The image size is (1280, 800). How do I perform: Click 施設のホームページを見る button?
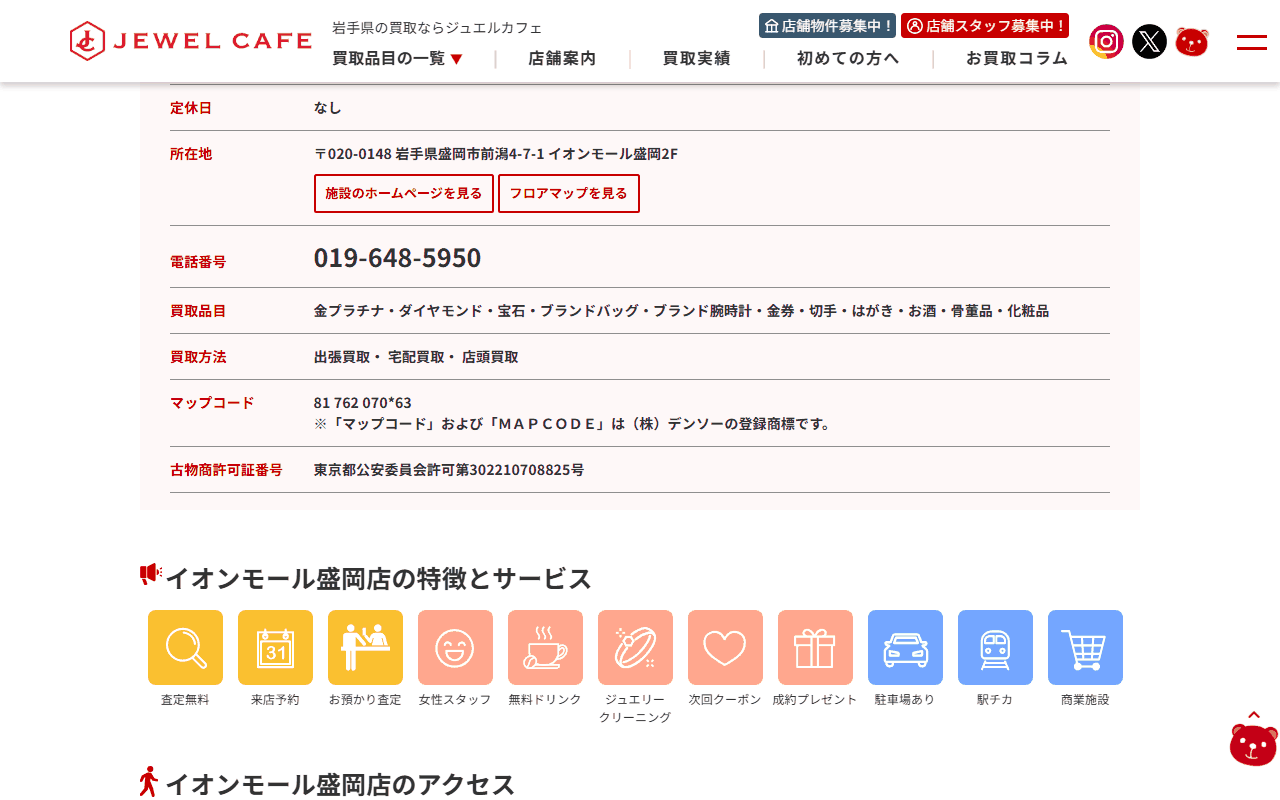(404, 193)
